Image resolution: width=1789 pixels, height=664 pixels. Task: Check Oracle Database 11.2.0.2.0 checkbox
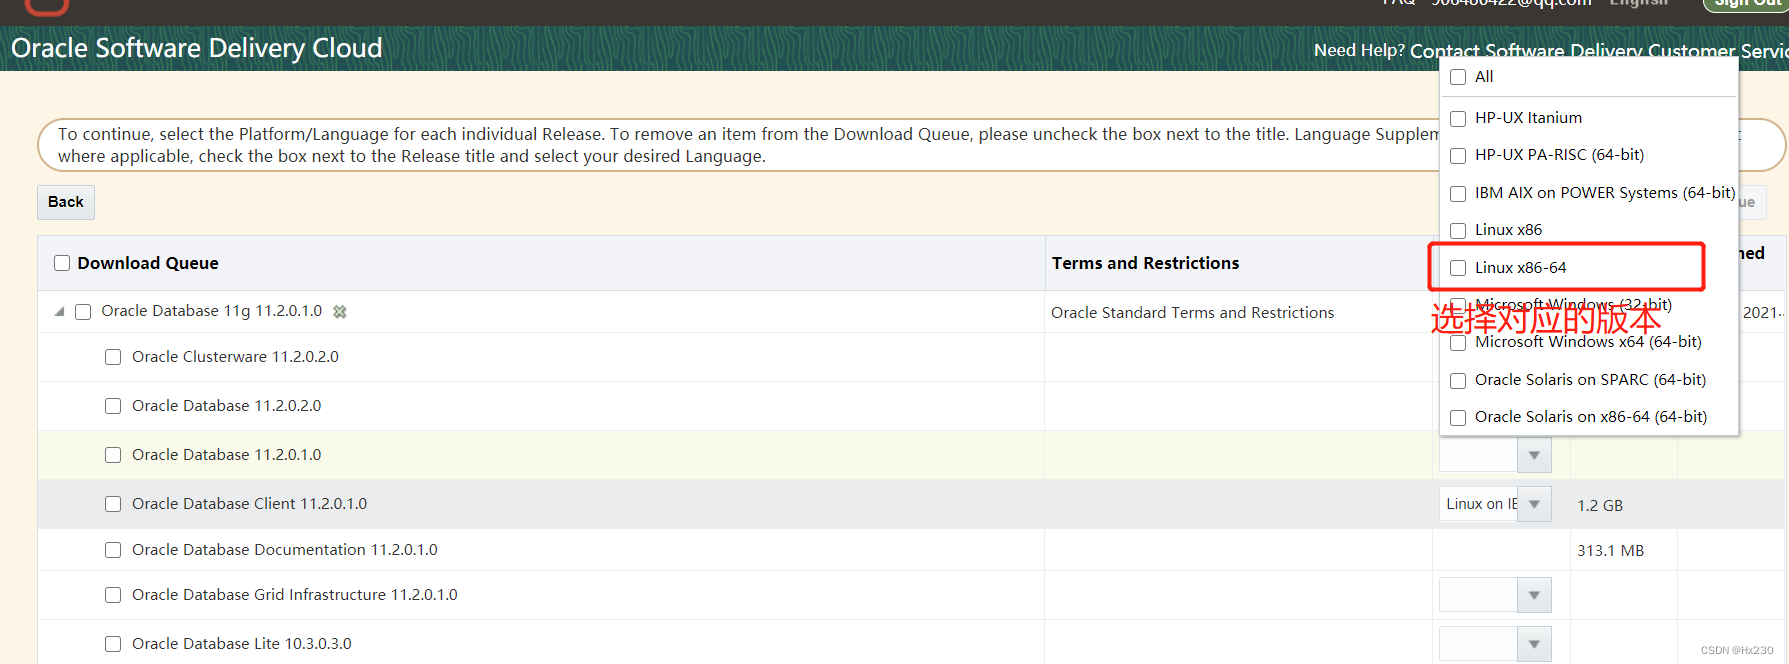tap(113, 406)
